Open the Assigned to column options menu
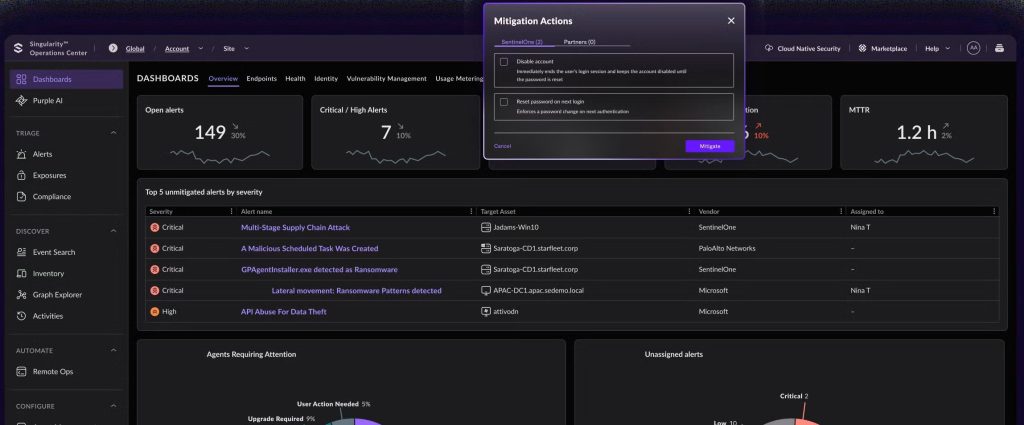This screenshot has width=1024, height=425. coord(994,212)
